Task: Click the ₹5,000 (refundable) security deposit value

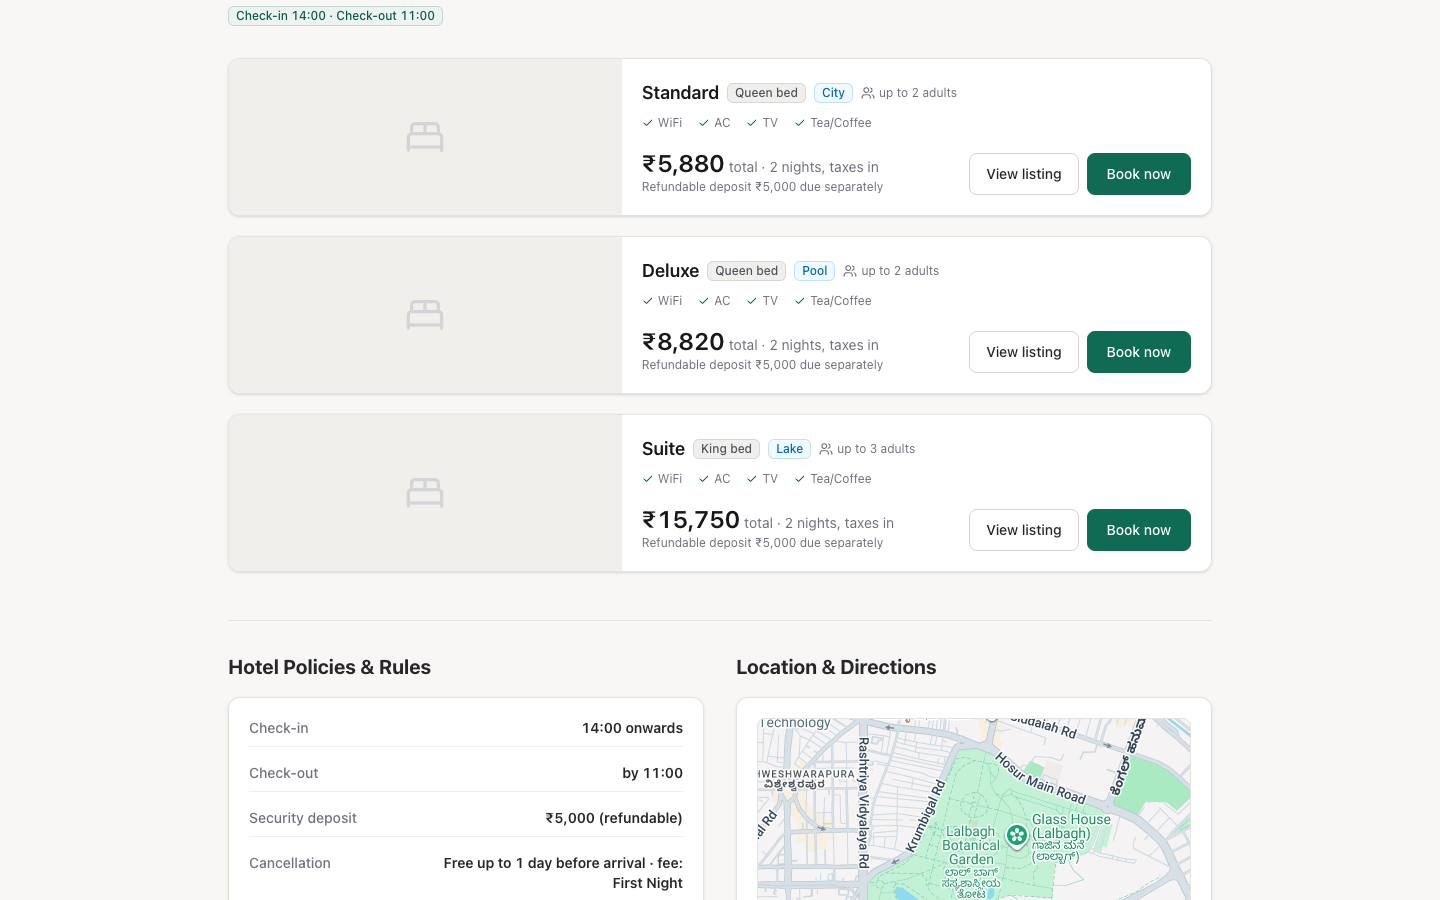Action: pyautogui.click(x=614, y=818)
